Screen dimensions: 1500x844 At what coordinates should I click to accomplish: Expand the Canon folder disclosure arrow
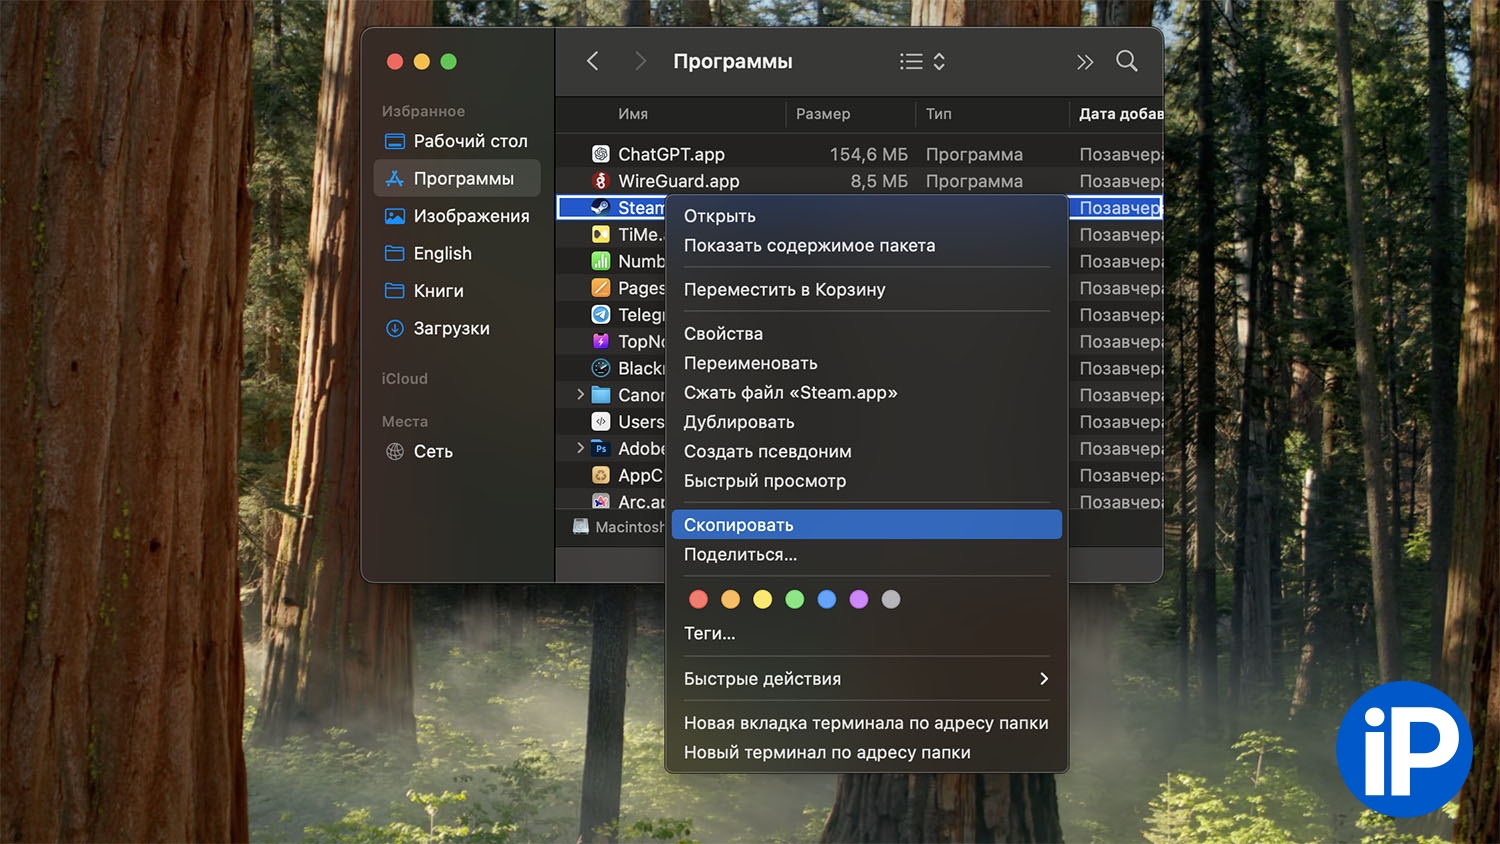click(x=580, y=395)
